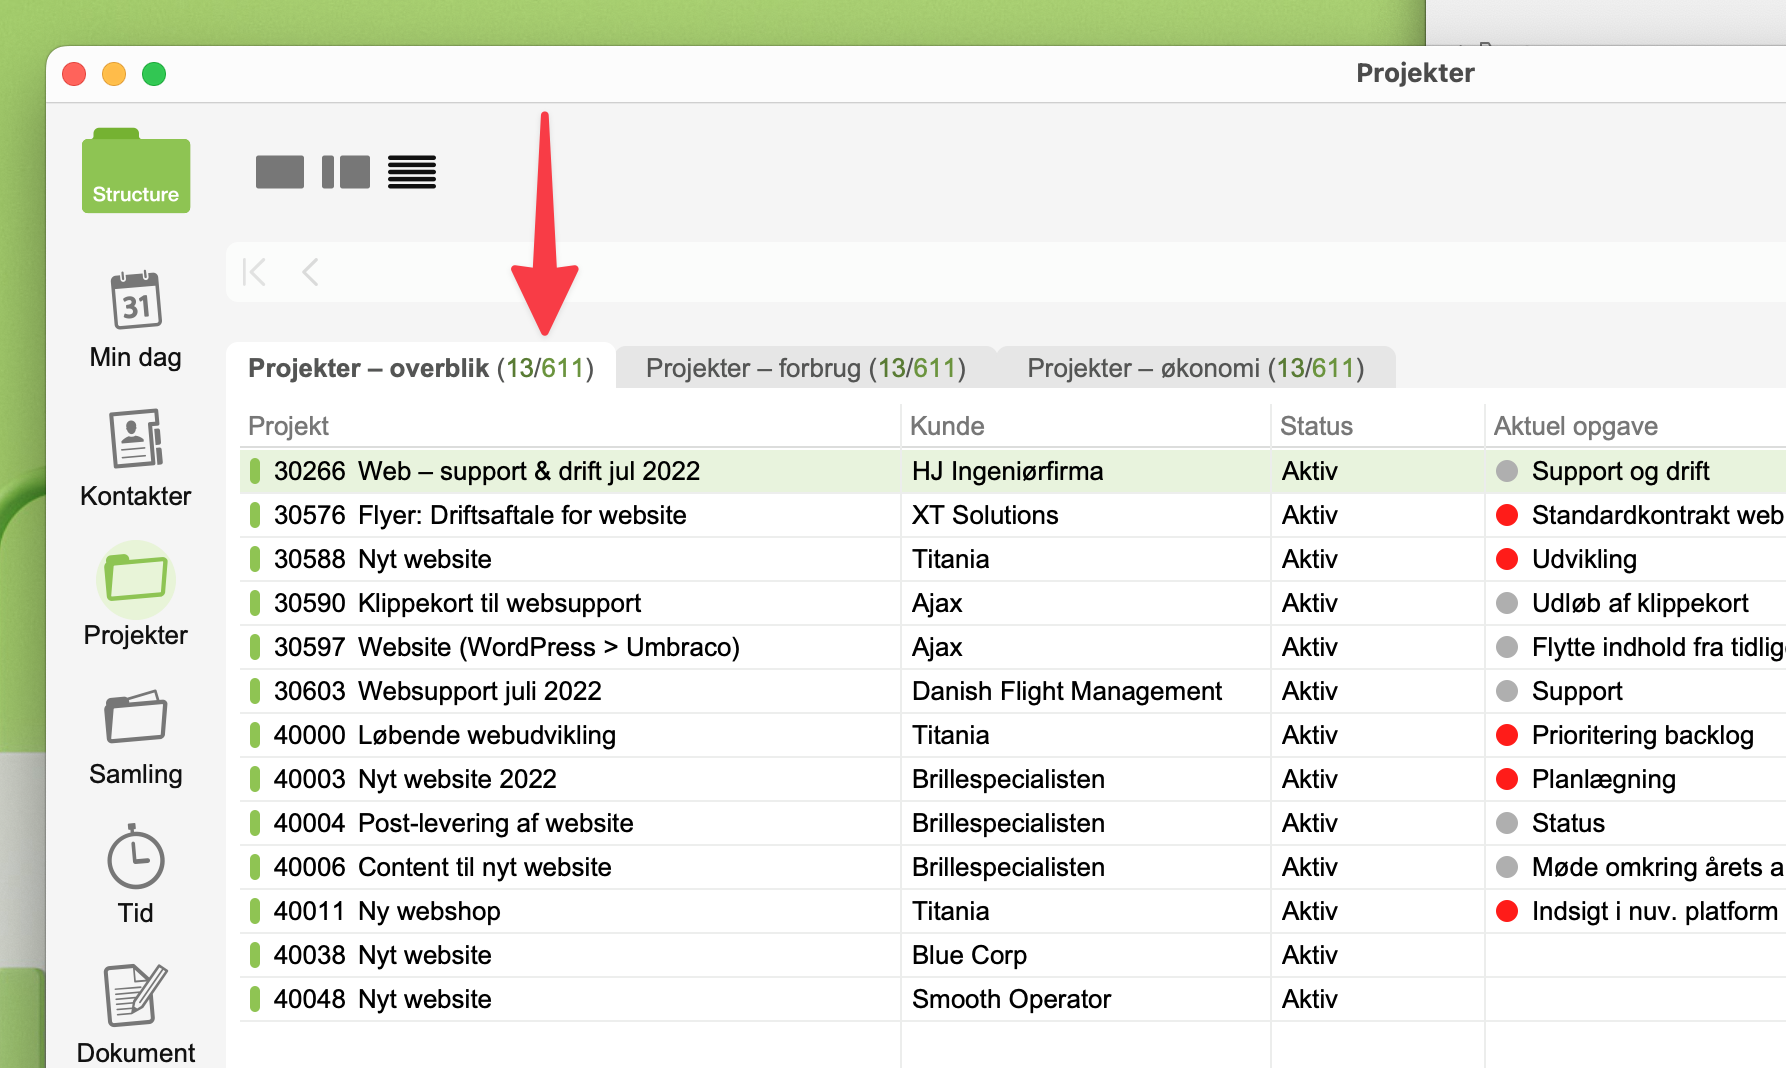Switch to split pane view
Screen dimensions: 1786x1068
(346, 172)
